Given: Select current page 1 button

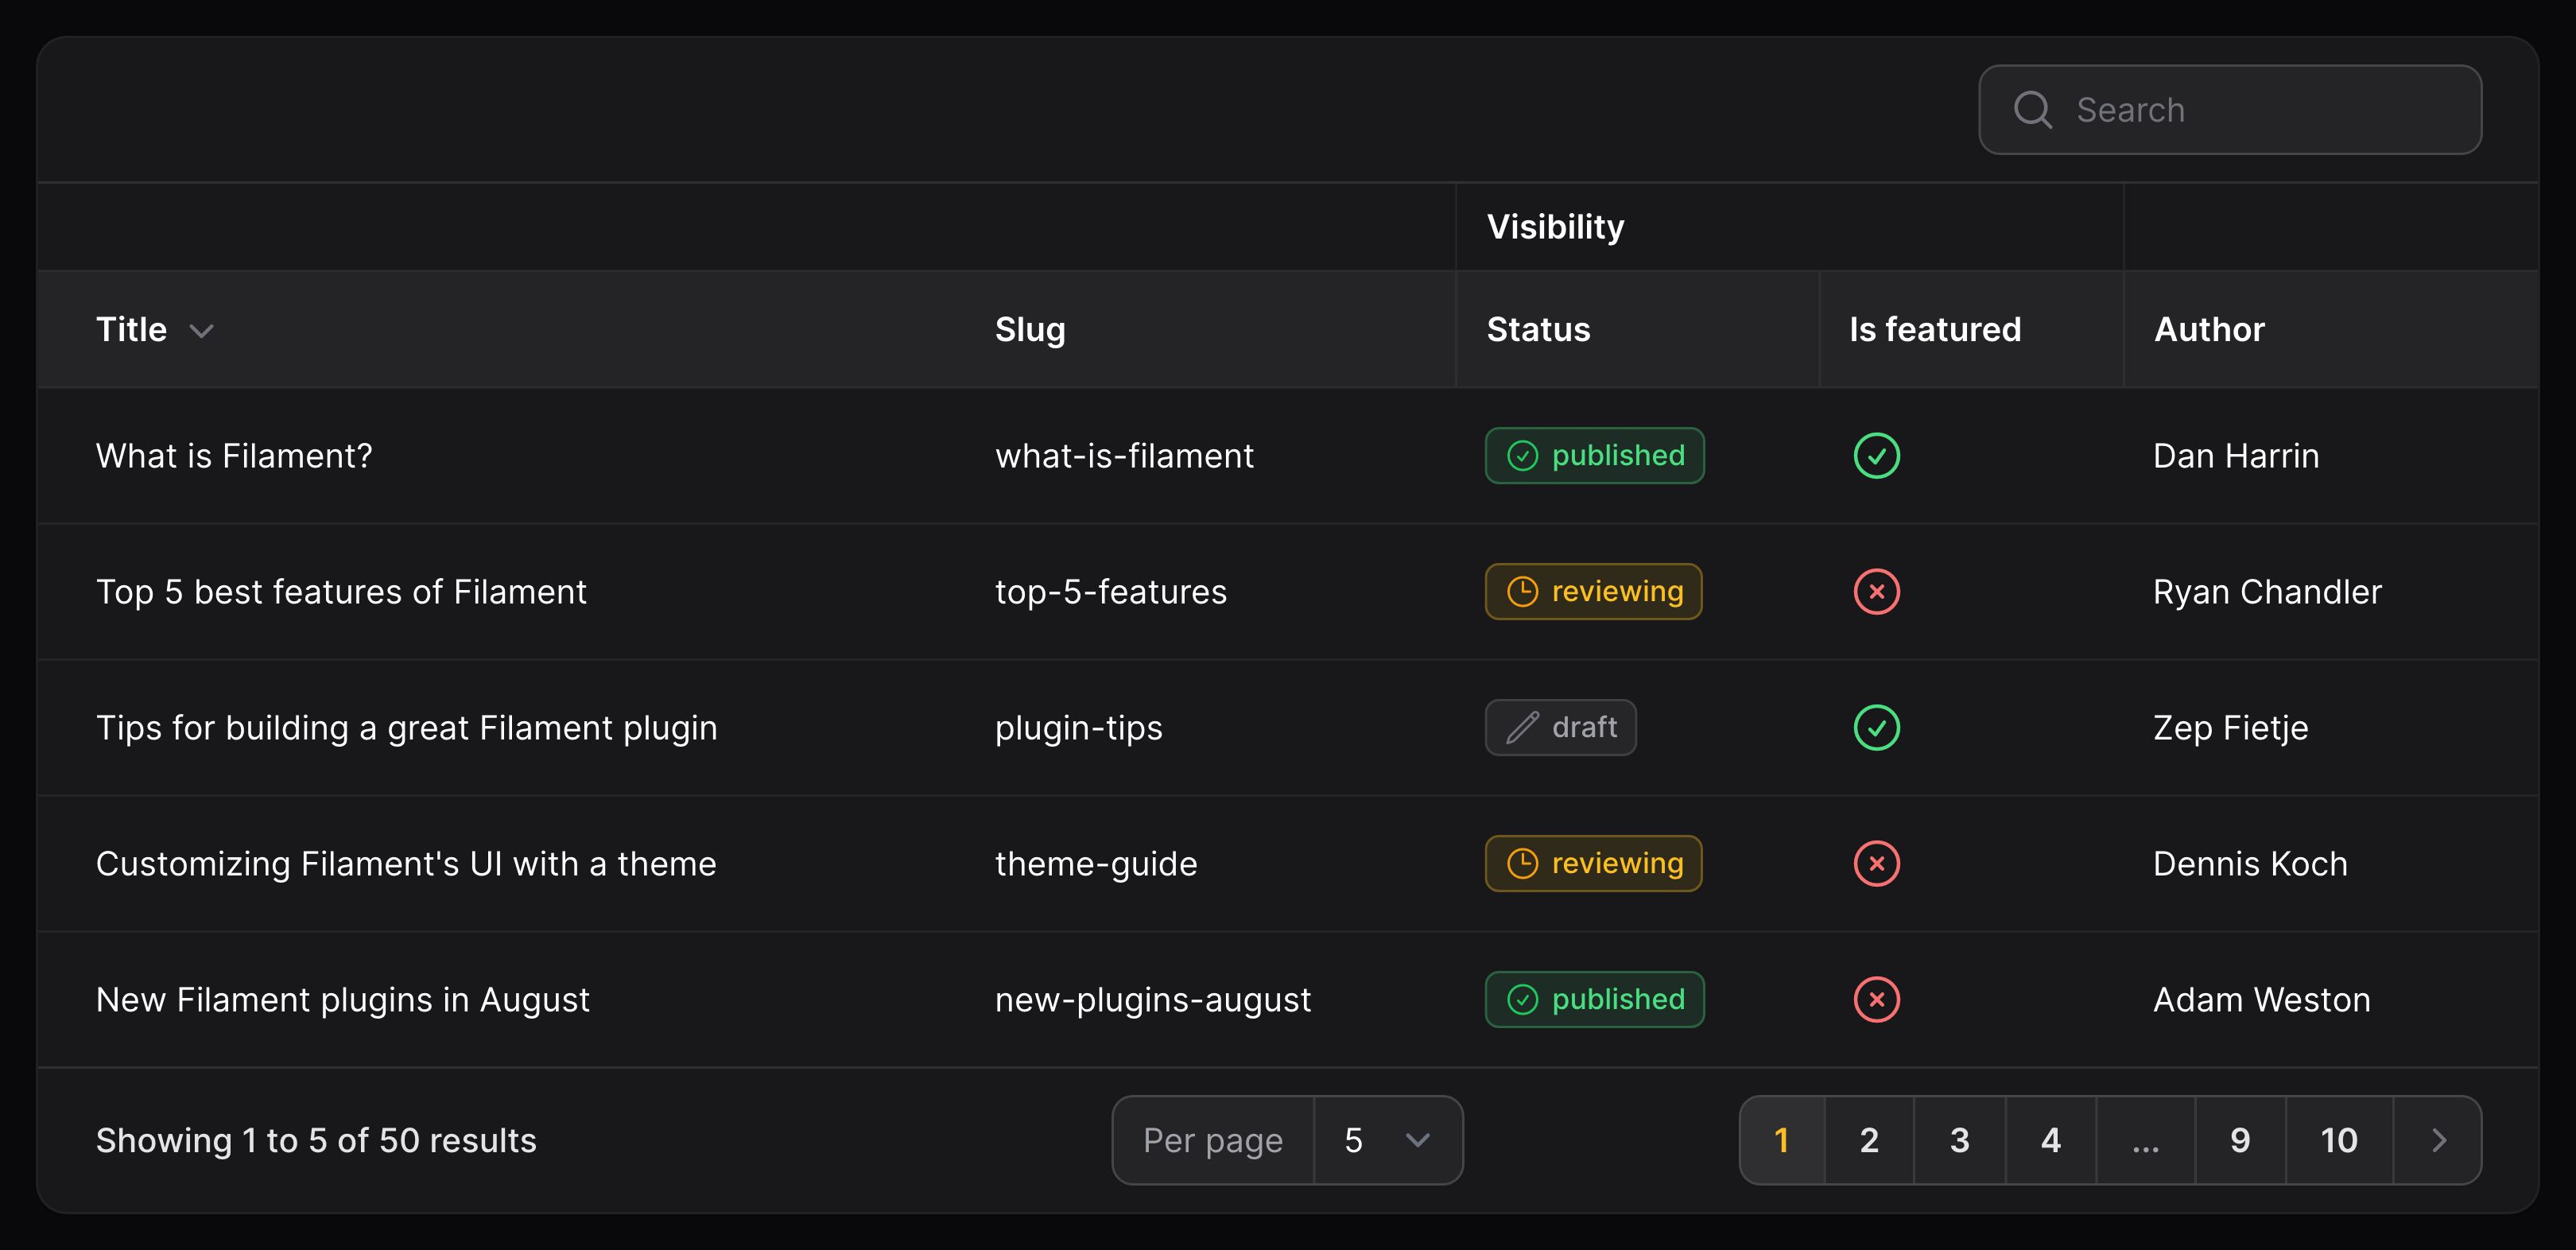Looking at the screenshot, I should point(1782,1141).
